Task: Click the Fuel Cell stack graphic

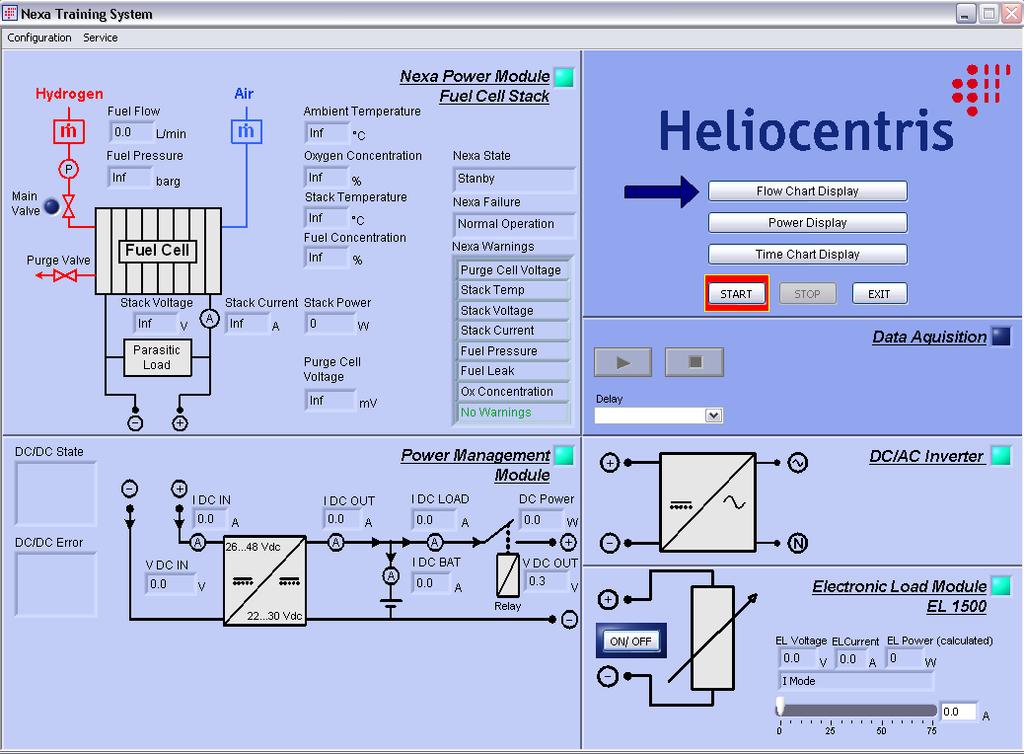Action: (158, 251)
